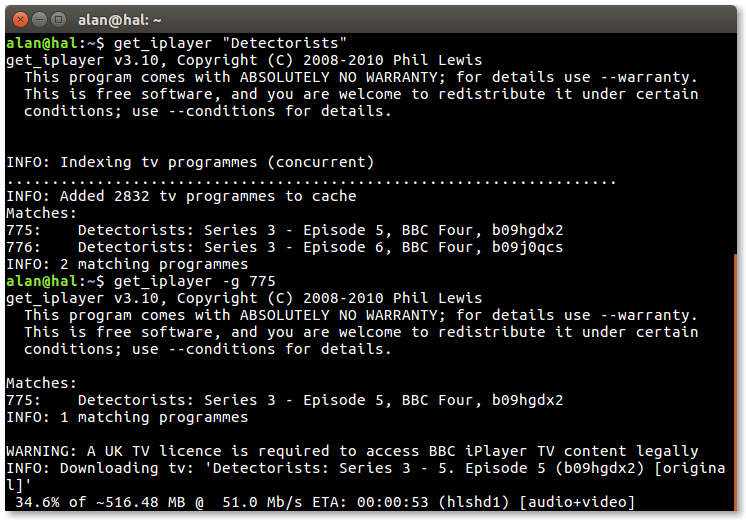The height and width of the screenshot is (520, 746).
Task: Click the first ABSOLUTELY NO WARRANTY line
Action: tap(360, 77)
